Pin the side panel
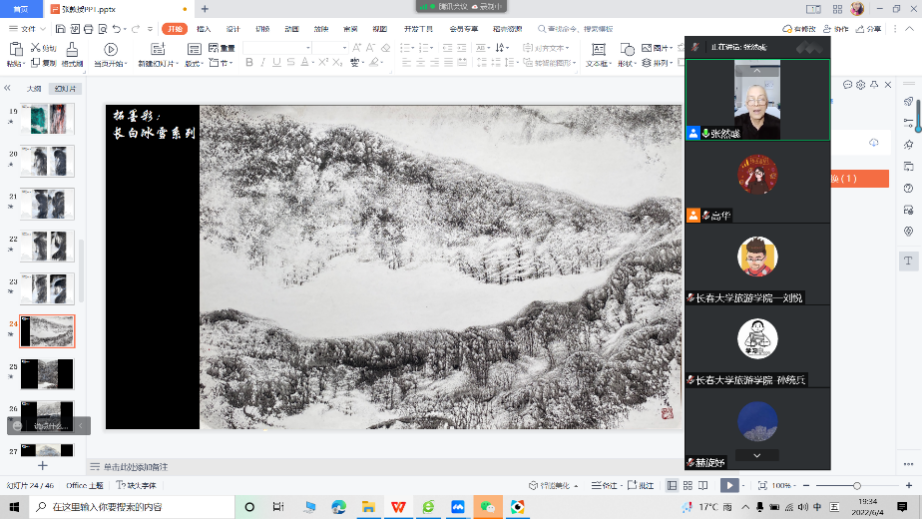Image resolution: width=922 pixels, height=519 pixels. click(x=874, y=85)
